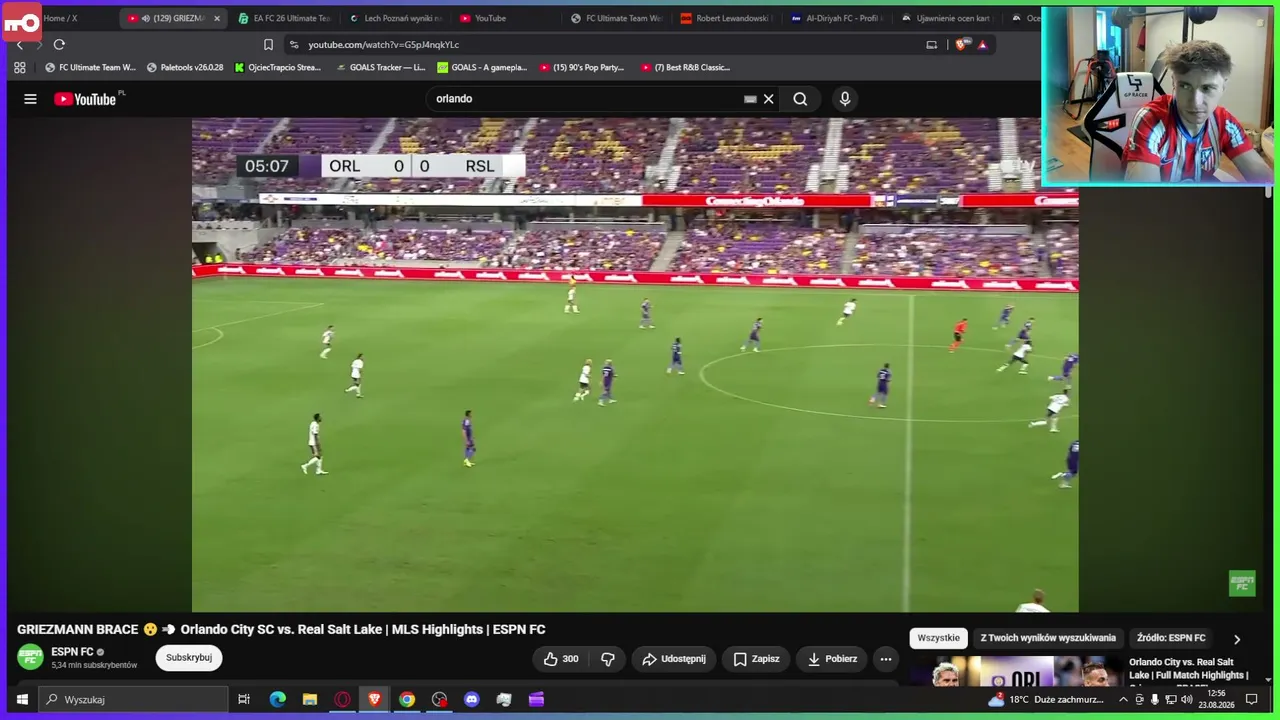1280x720 pixels.
Task: Open the recommended Orlando City highlights thumbnail
Action: click(1015, 672)
